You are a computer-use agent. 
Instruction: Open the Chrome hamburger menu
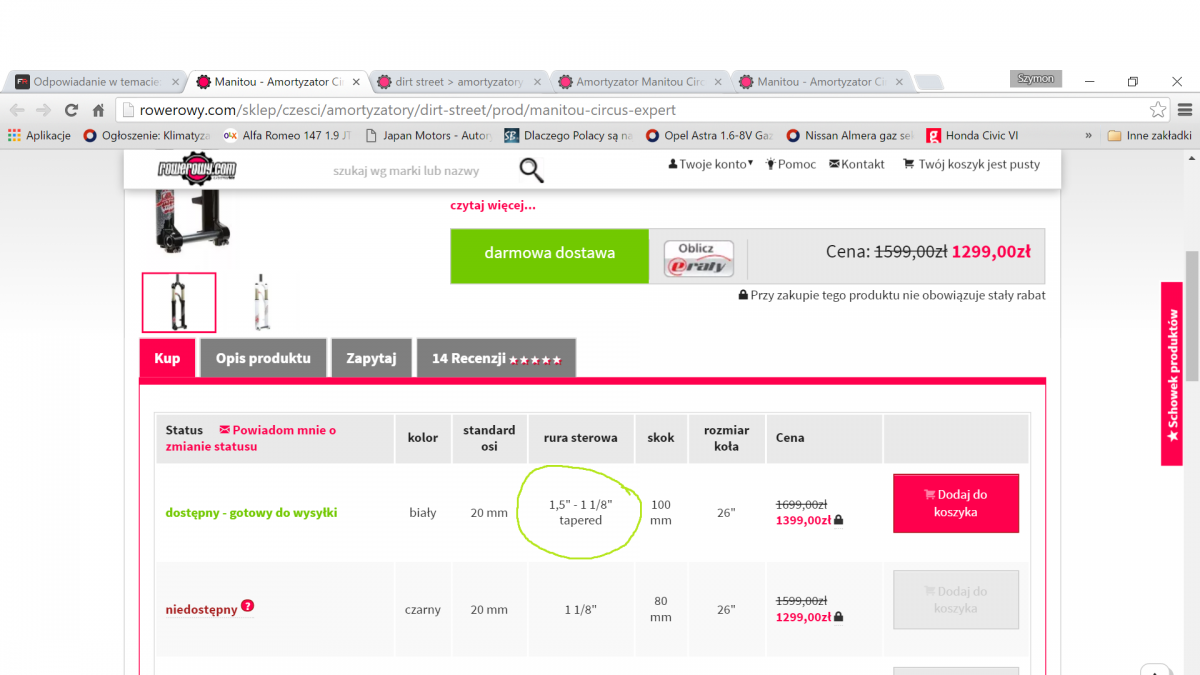tap(1185, 110)
